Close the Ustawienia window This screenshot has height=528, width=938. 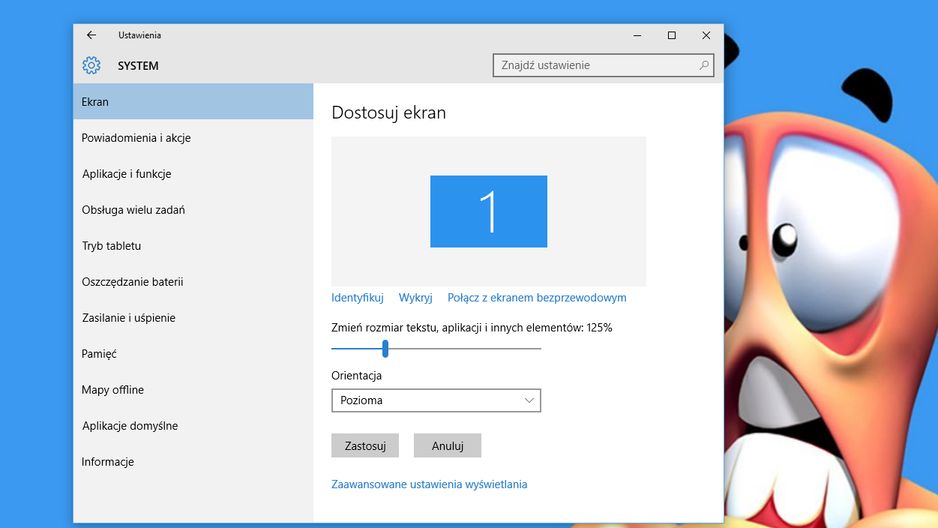706,35
